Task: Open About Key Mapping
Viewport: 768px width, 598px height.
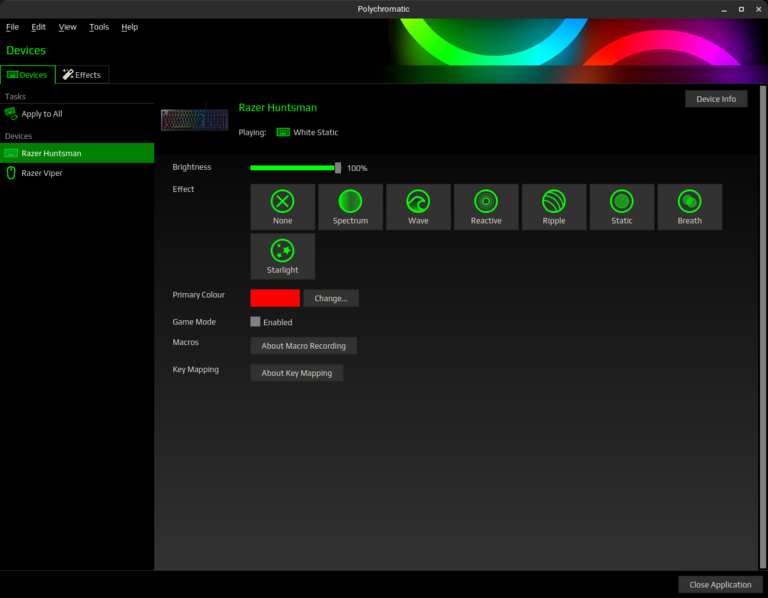Action: [x=296, y=373]
